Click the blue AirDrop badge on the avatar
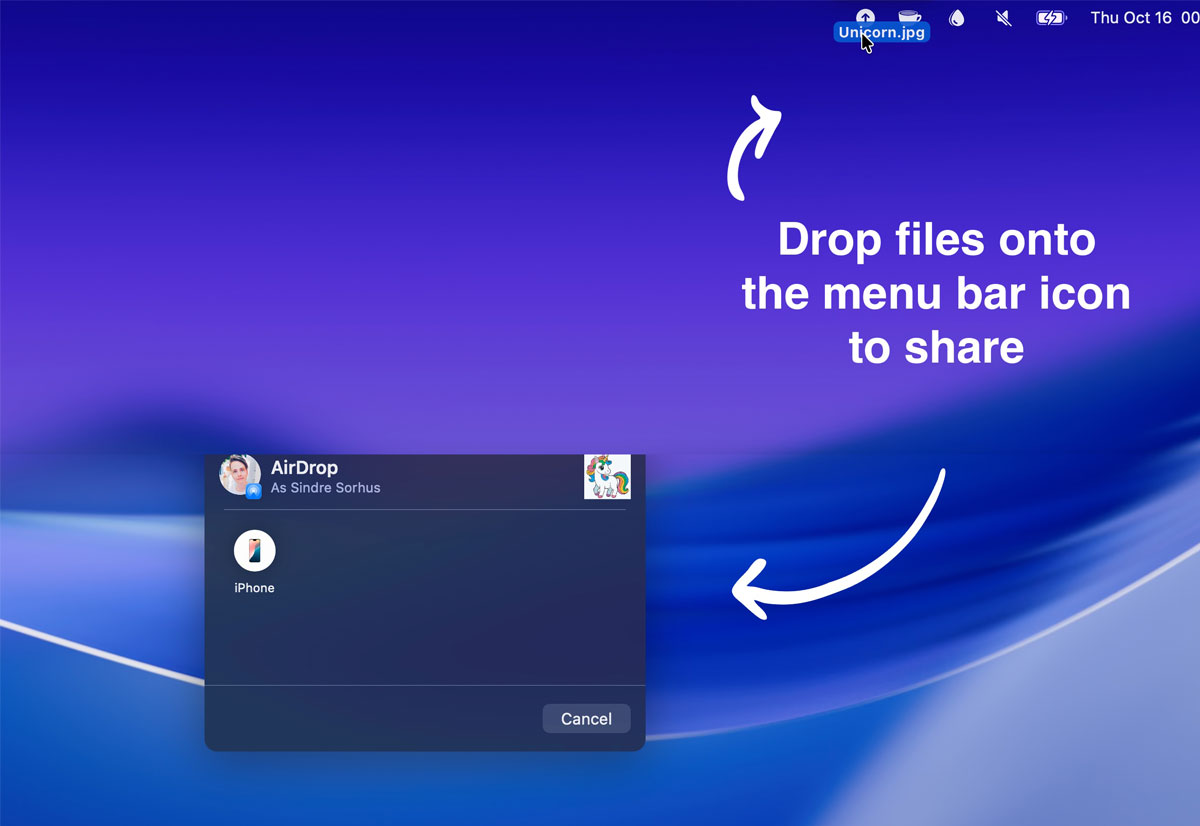The height and width of the screenshot is (826, 1200). pos(252,492)
